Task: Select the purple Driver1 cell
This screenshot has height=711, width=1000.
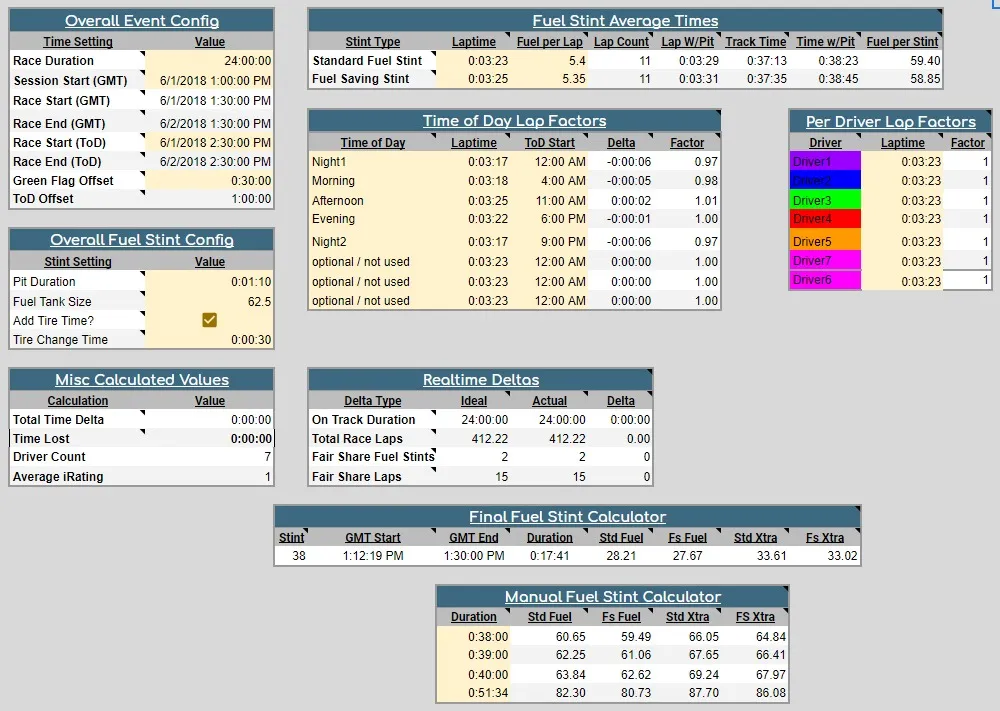Action: pos(825,162)
